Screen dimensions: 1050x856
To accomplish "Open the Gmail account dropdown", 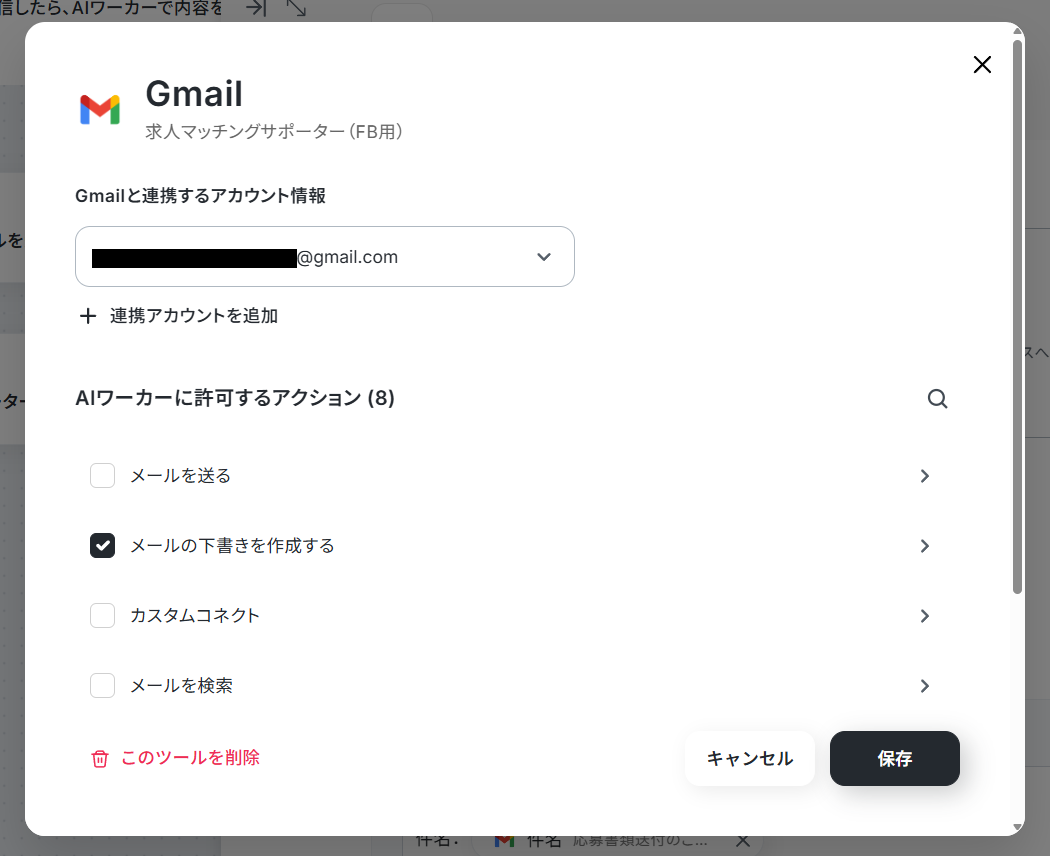I will 325,257.
